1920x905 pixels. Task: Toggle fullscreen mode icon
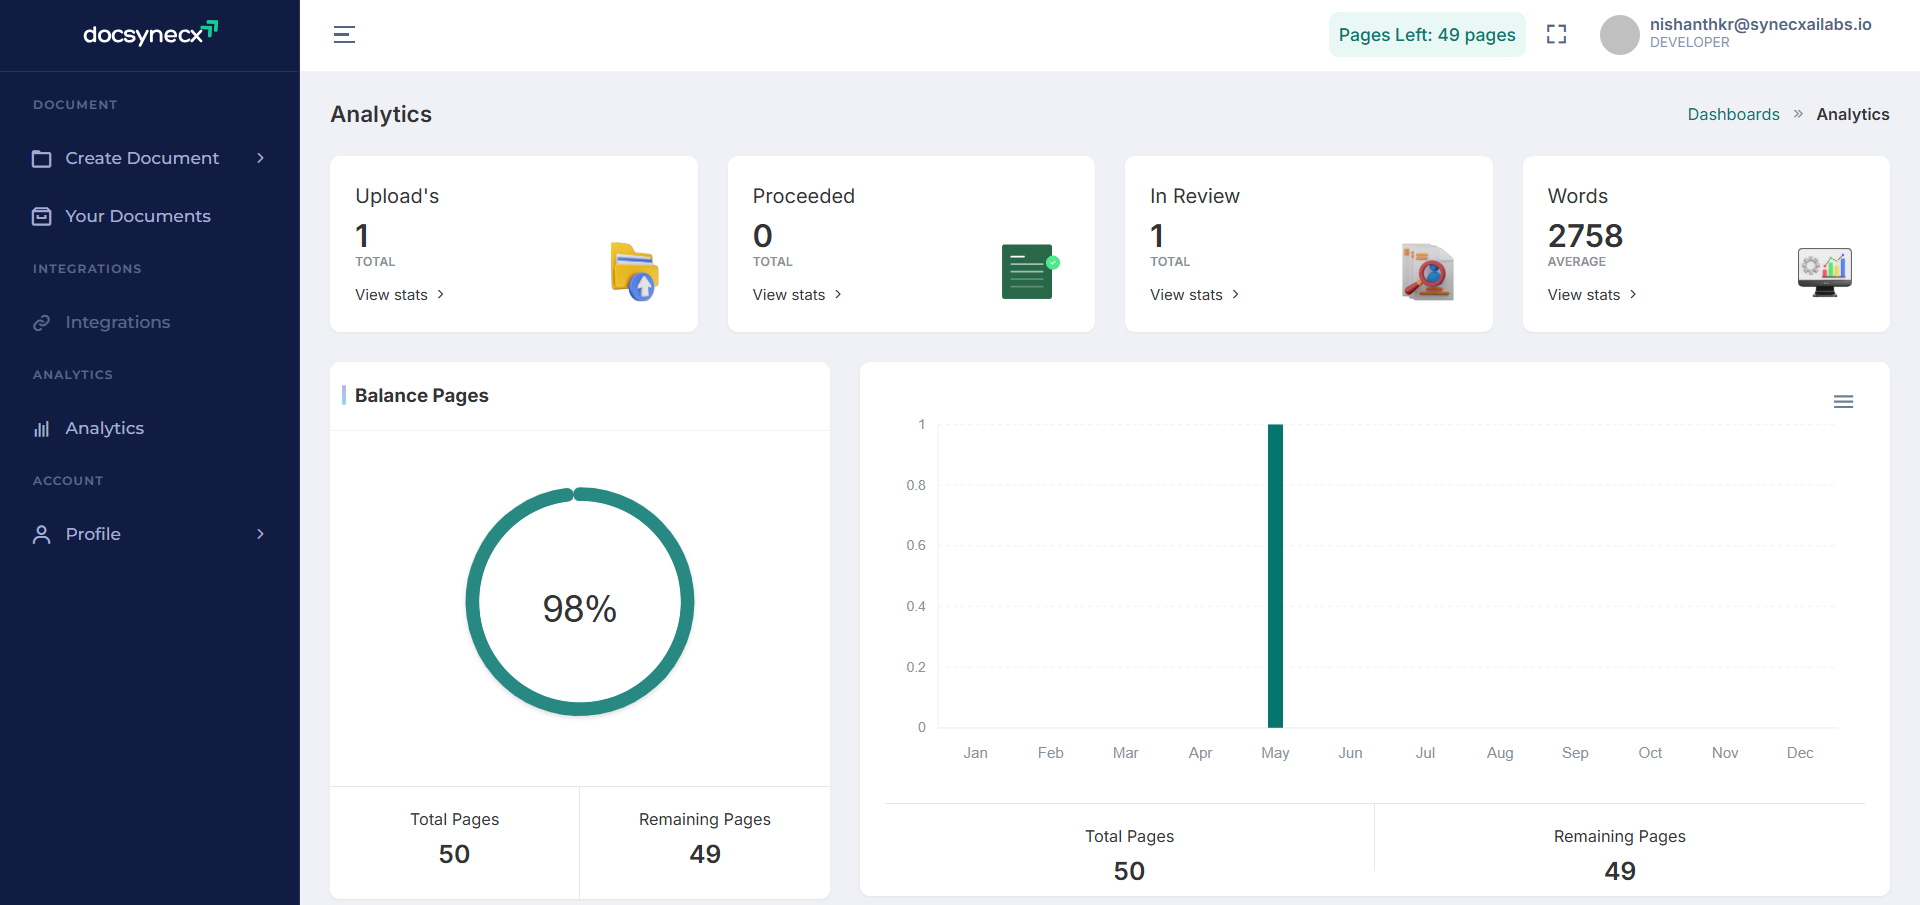click(1556, 35)
